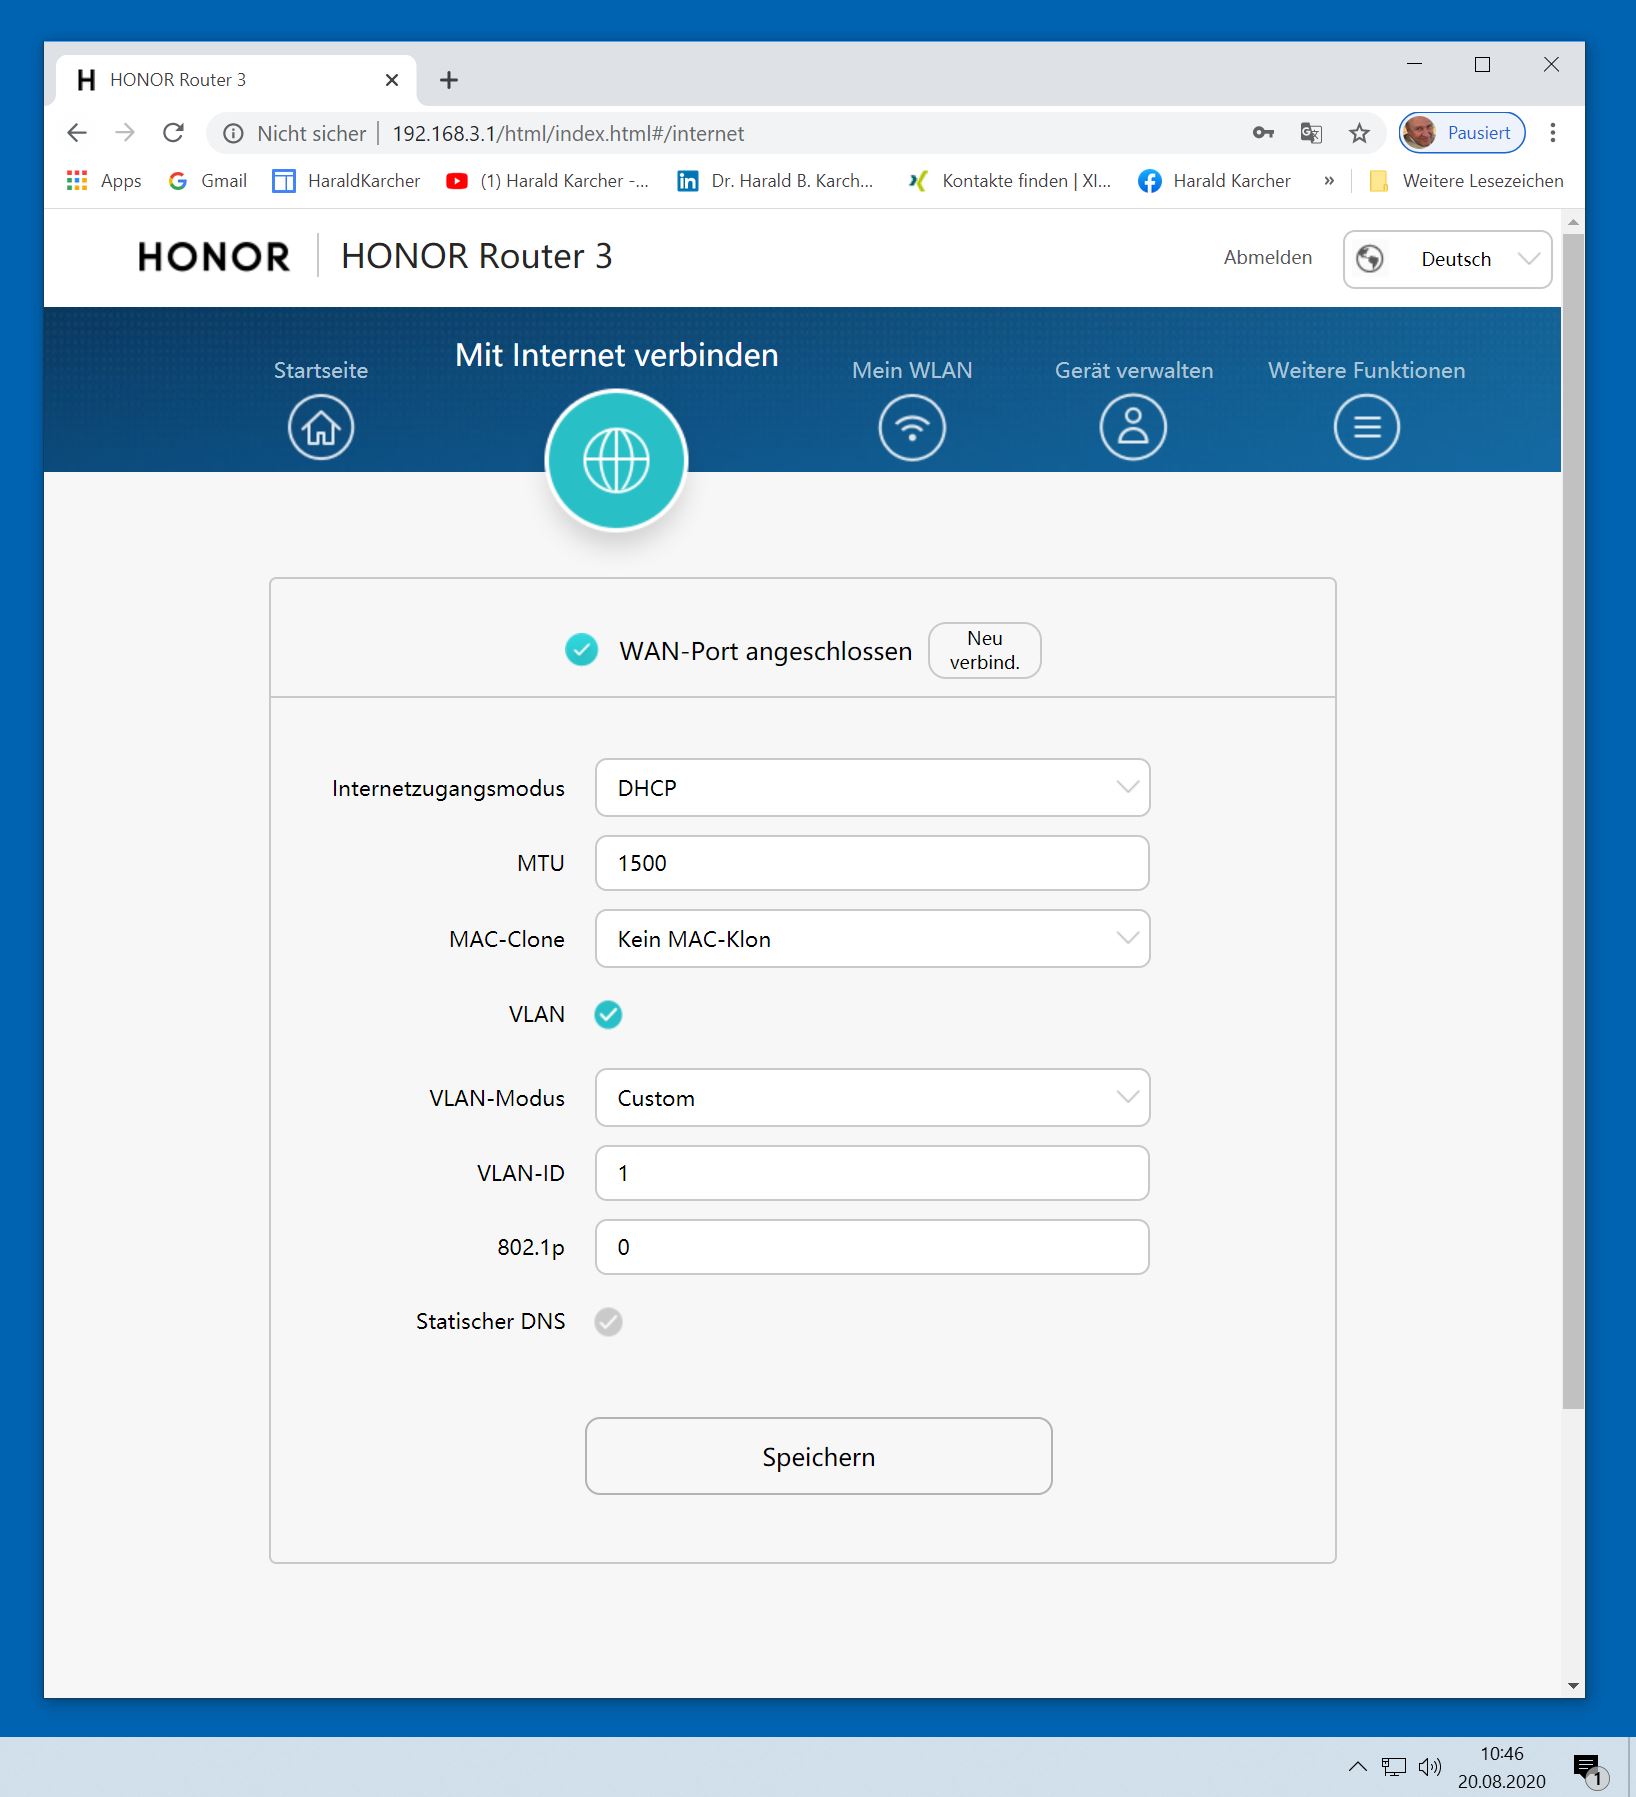The width and height of the screenshot is (1636, 1797).
Task: Switch to the Startseite tab label
Action: 321,370
